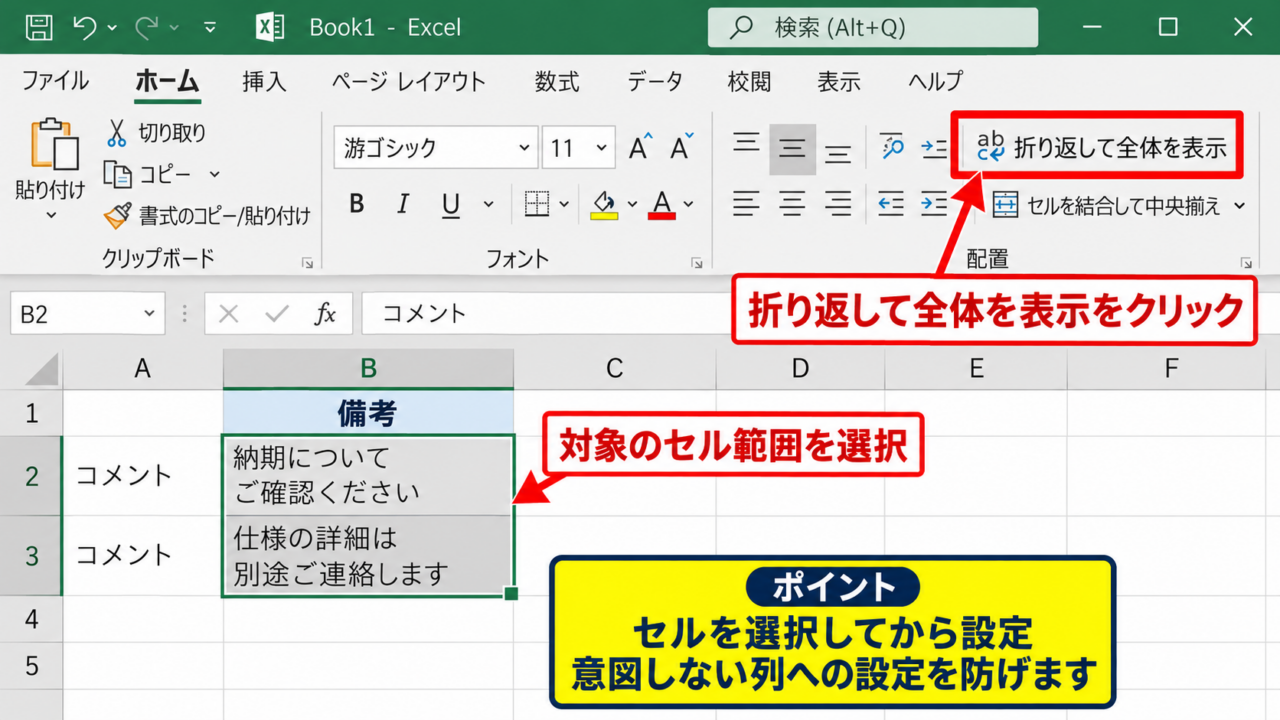1280x720 pixels.
Task: Click 折り返して全体を表示 wrap text button
Action: pos(1099,148)
